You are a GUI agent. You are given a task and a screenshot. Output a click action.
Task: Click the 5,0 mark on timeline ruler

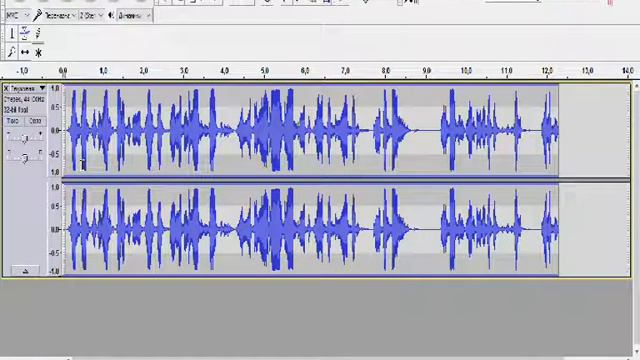coord(264,71)
